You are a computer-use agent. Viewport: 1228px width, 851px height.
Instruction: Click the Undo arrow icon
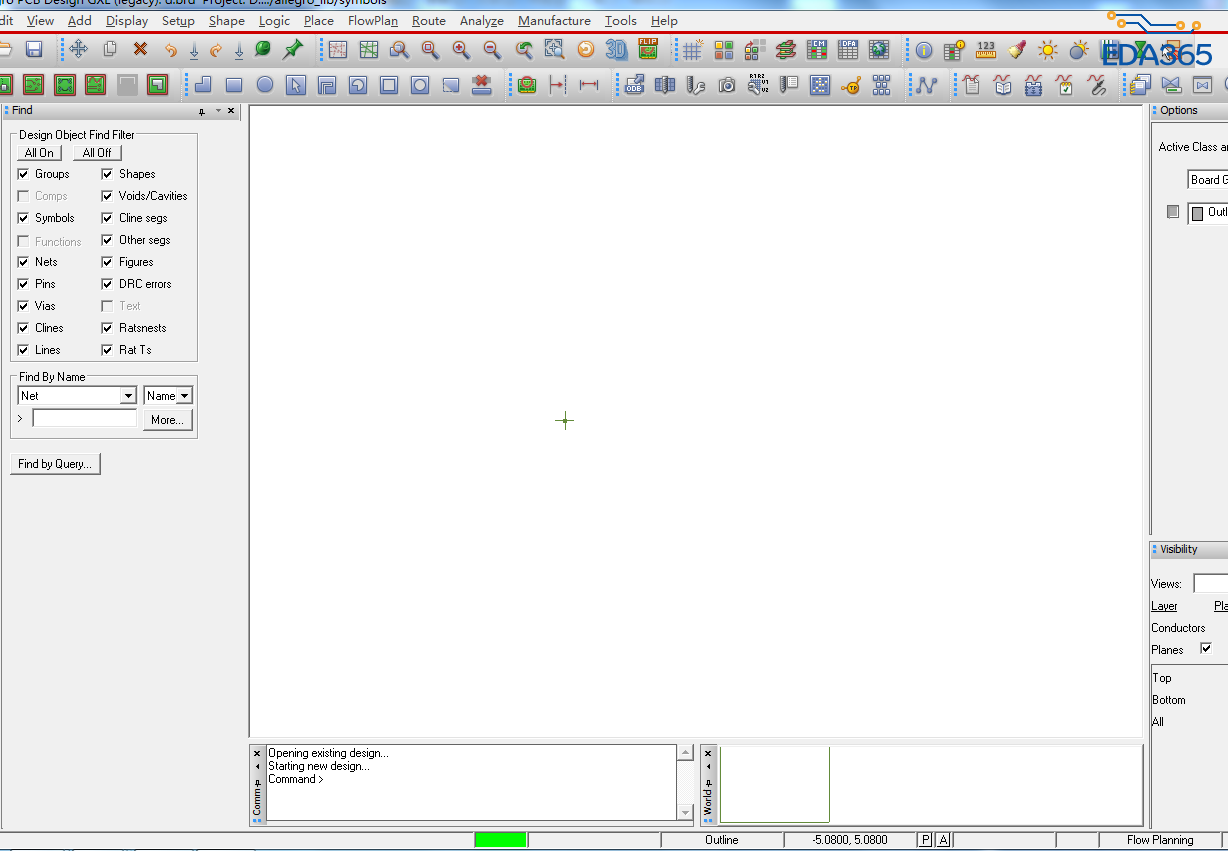(x=170, y=49)
